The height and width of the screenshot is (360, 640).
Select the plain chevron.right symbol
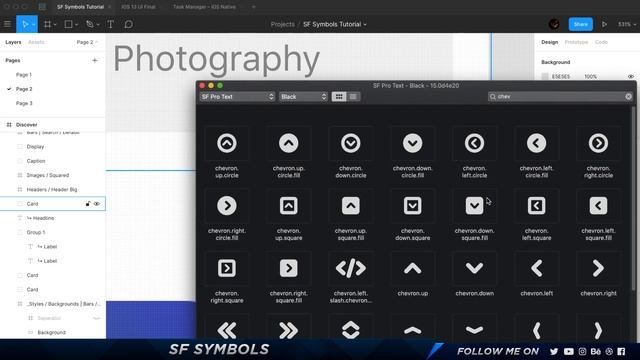coord(598,268)
